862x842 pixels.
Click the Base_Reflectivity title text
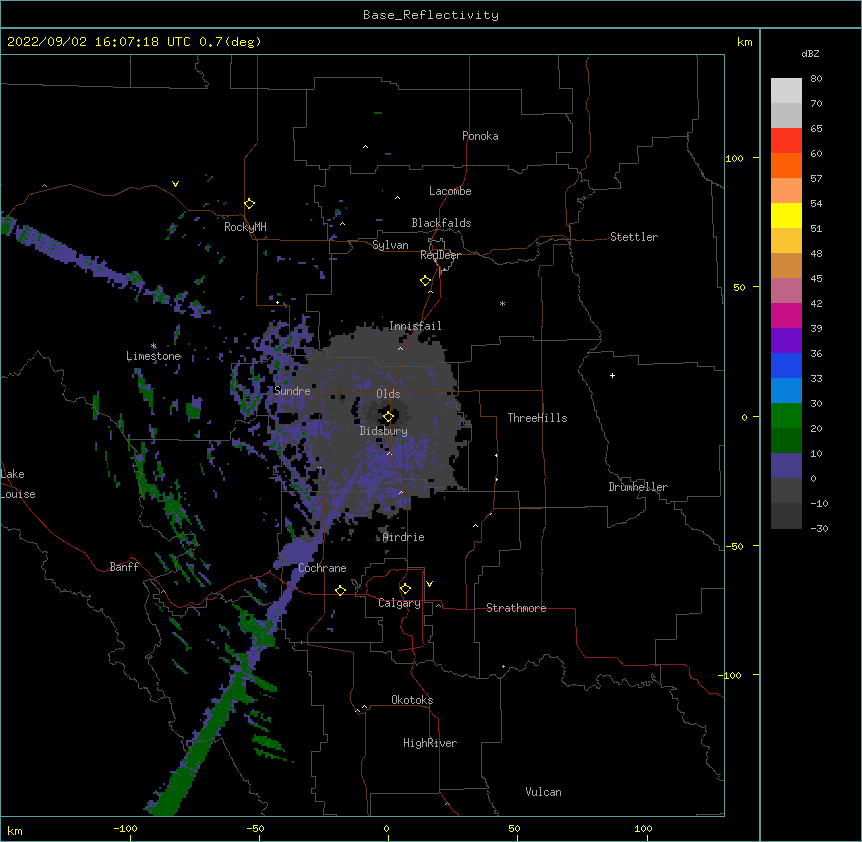pos(431,15)
